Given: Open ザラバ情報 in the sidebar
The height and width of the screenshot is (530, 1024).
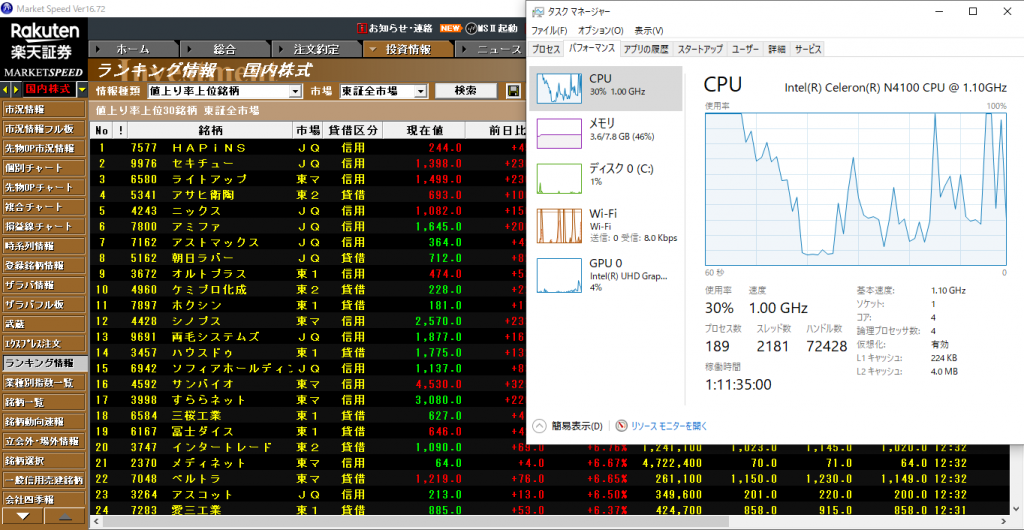Looking at the screenshot, I should (x=44, y=285).
